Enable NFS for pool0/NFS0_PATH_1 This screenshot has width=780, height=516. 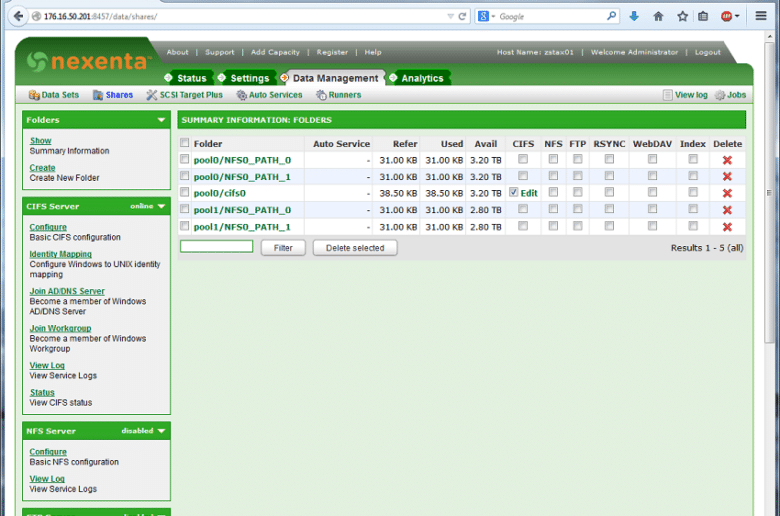tap(553, 176)
